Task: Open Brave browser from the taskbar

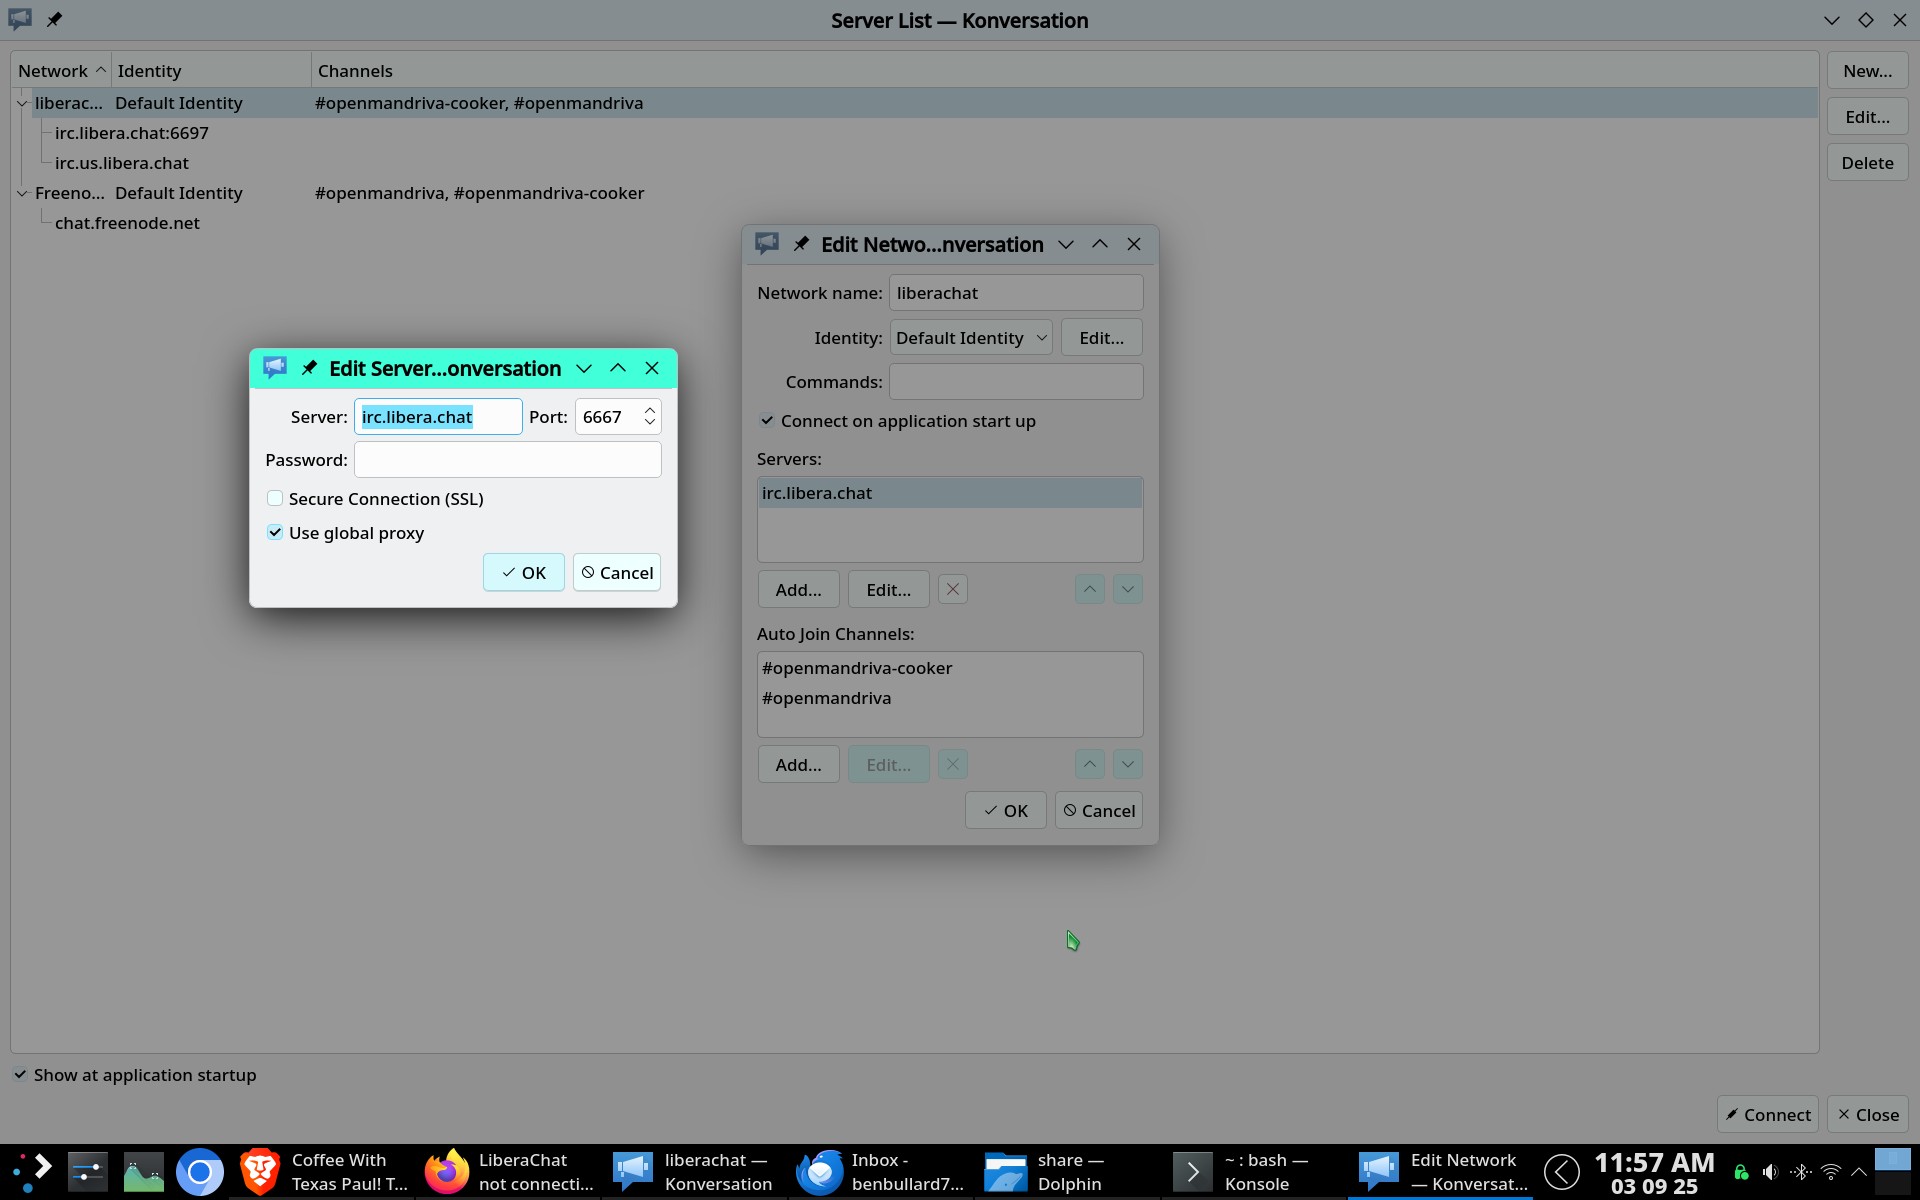Action: tap(260, 1172)
